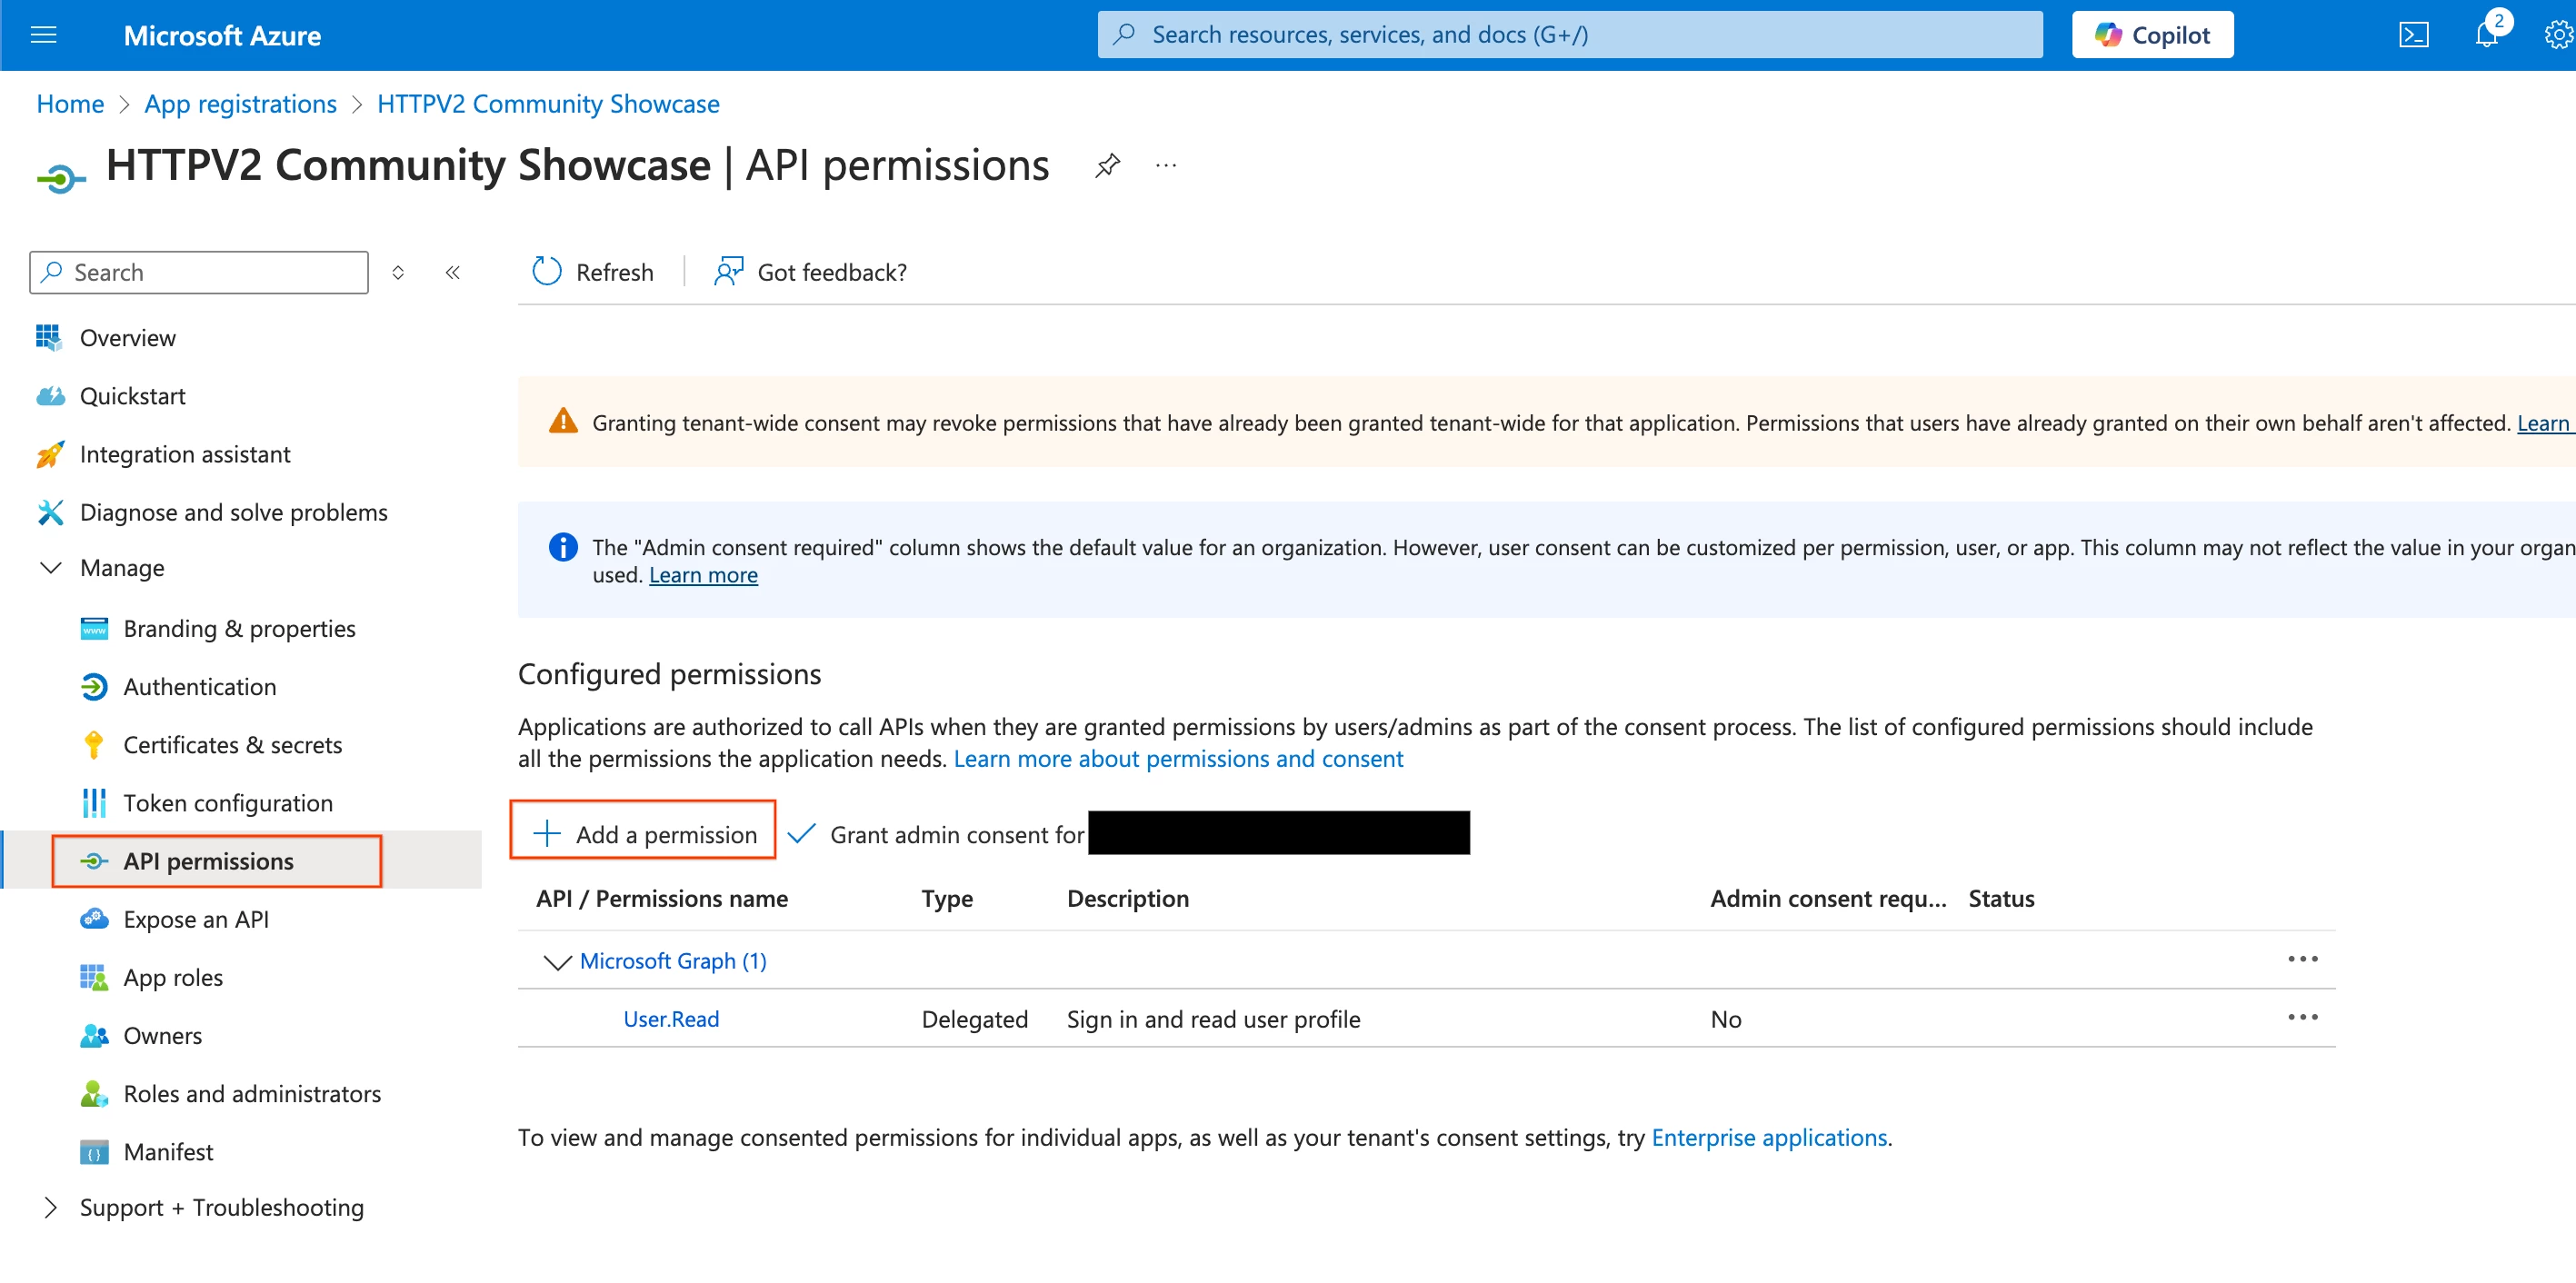
Task: Click the warning triangle icon in banner
Action: (563, 420)
